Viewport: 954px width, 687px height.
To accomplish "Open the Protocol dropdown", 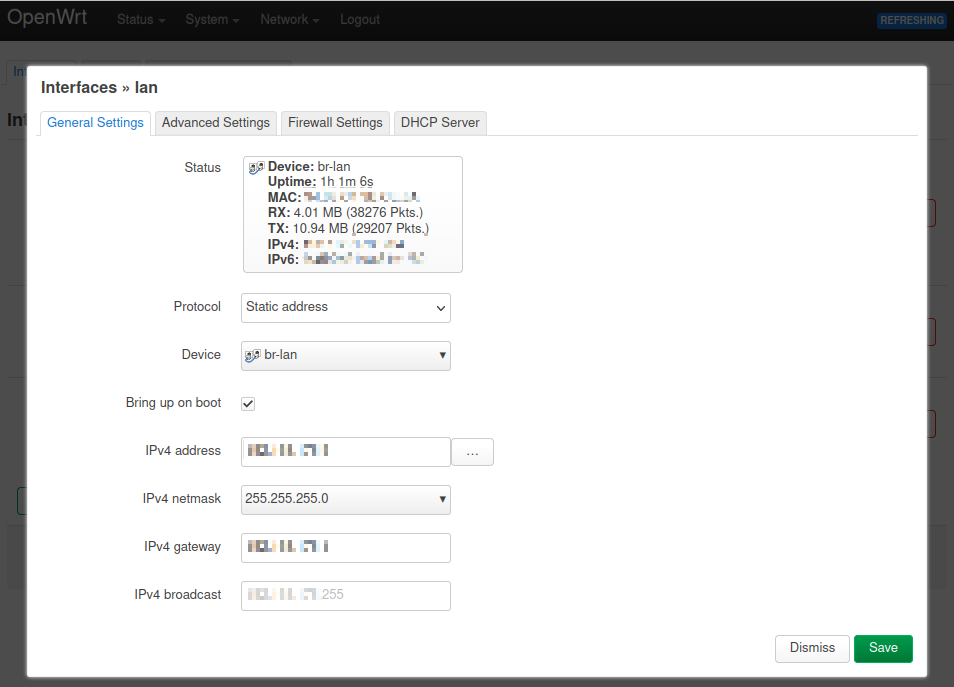I will click(x=346, y=307).
